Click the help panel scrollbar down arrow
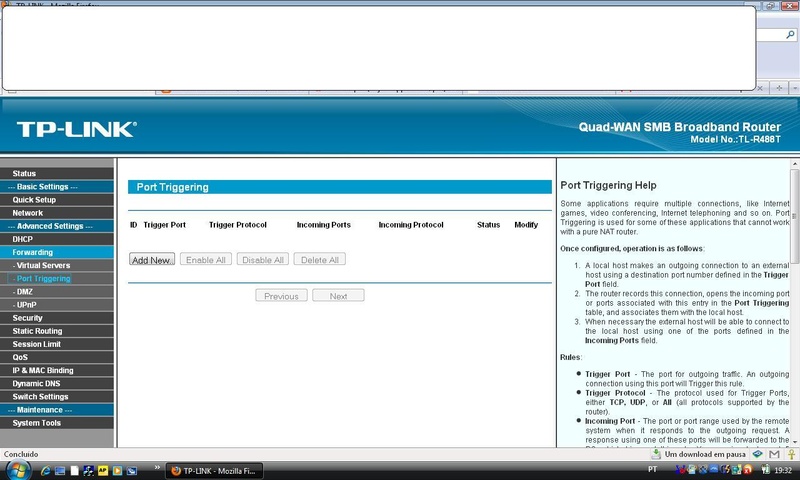Viewport: 800px width, 480px height. (x=795, y=443)
